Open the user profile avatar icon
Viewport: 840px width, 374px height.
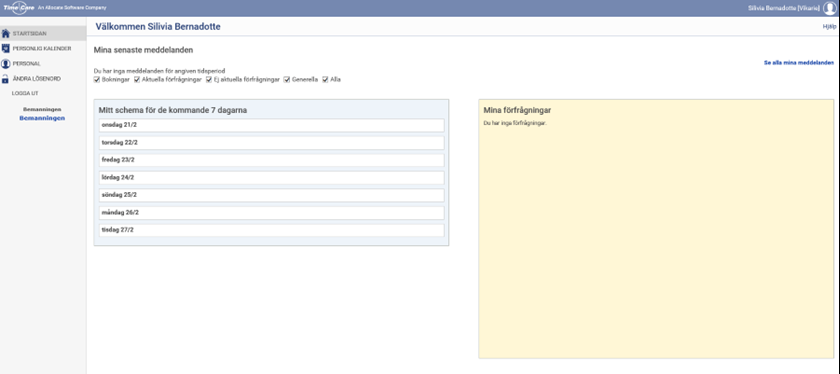pyautogui.click(x=829, y=8)
